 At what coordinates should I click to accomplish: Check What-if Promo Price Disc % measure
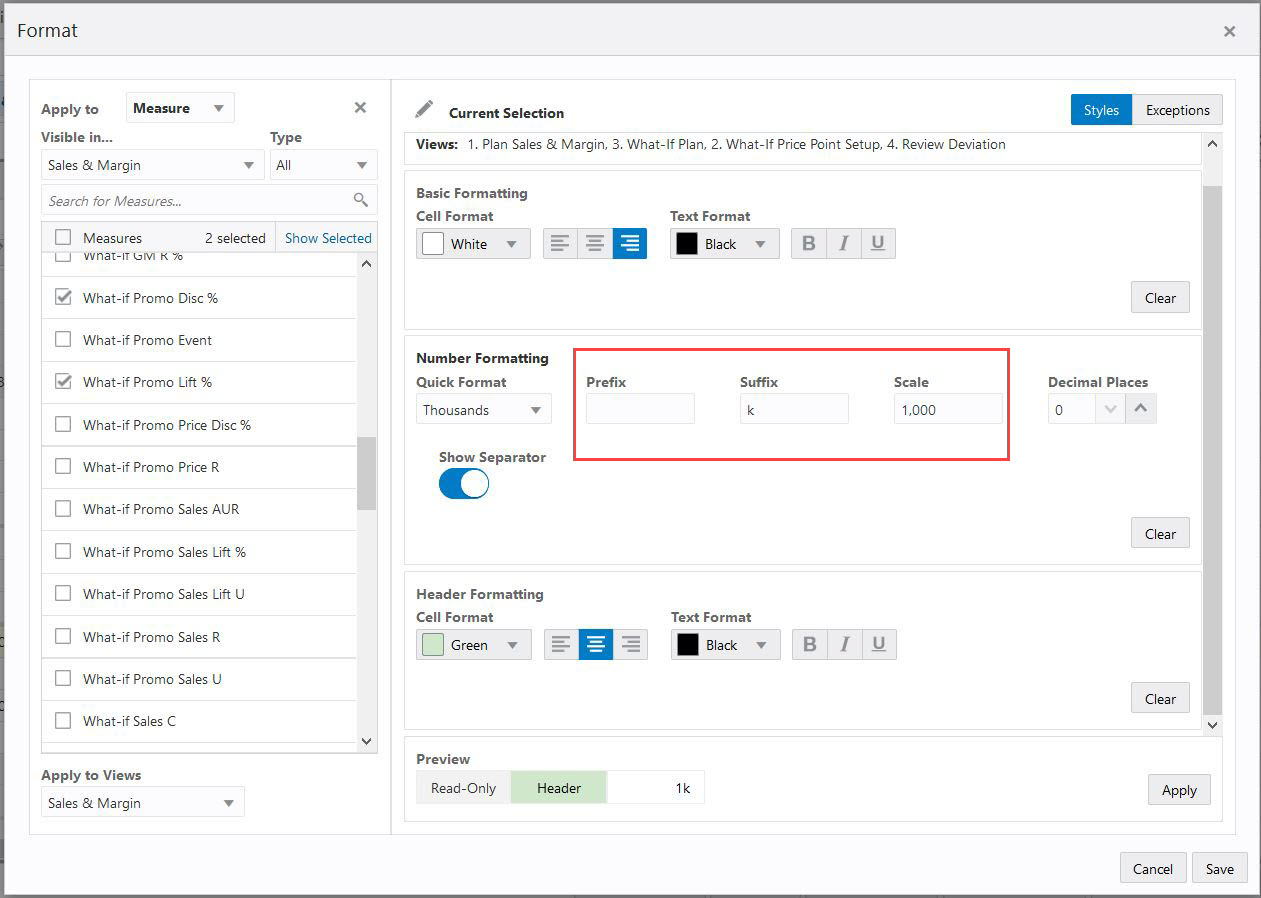(63, 424)
